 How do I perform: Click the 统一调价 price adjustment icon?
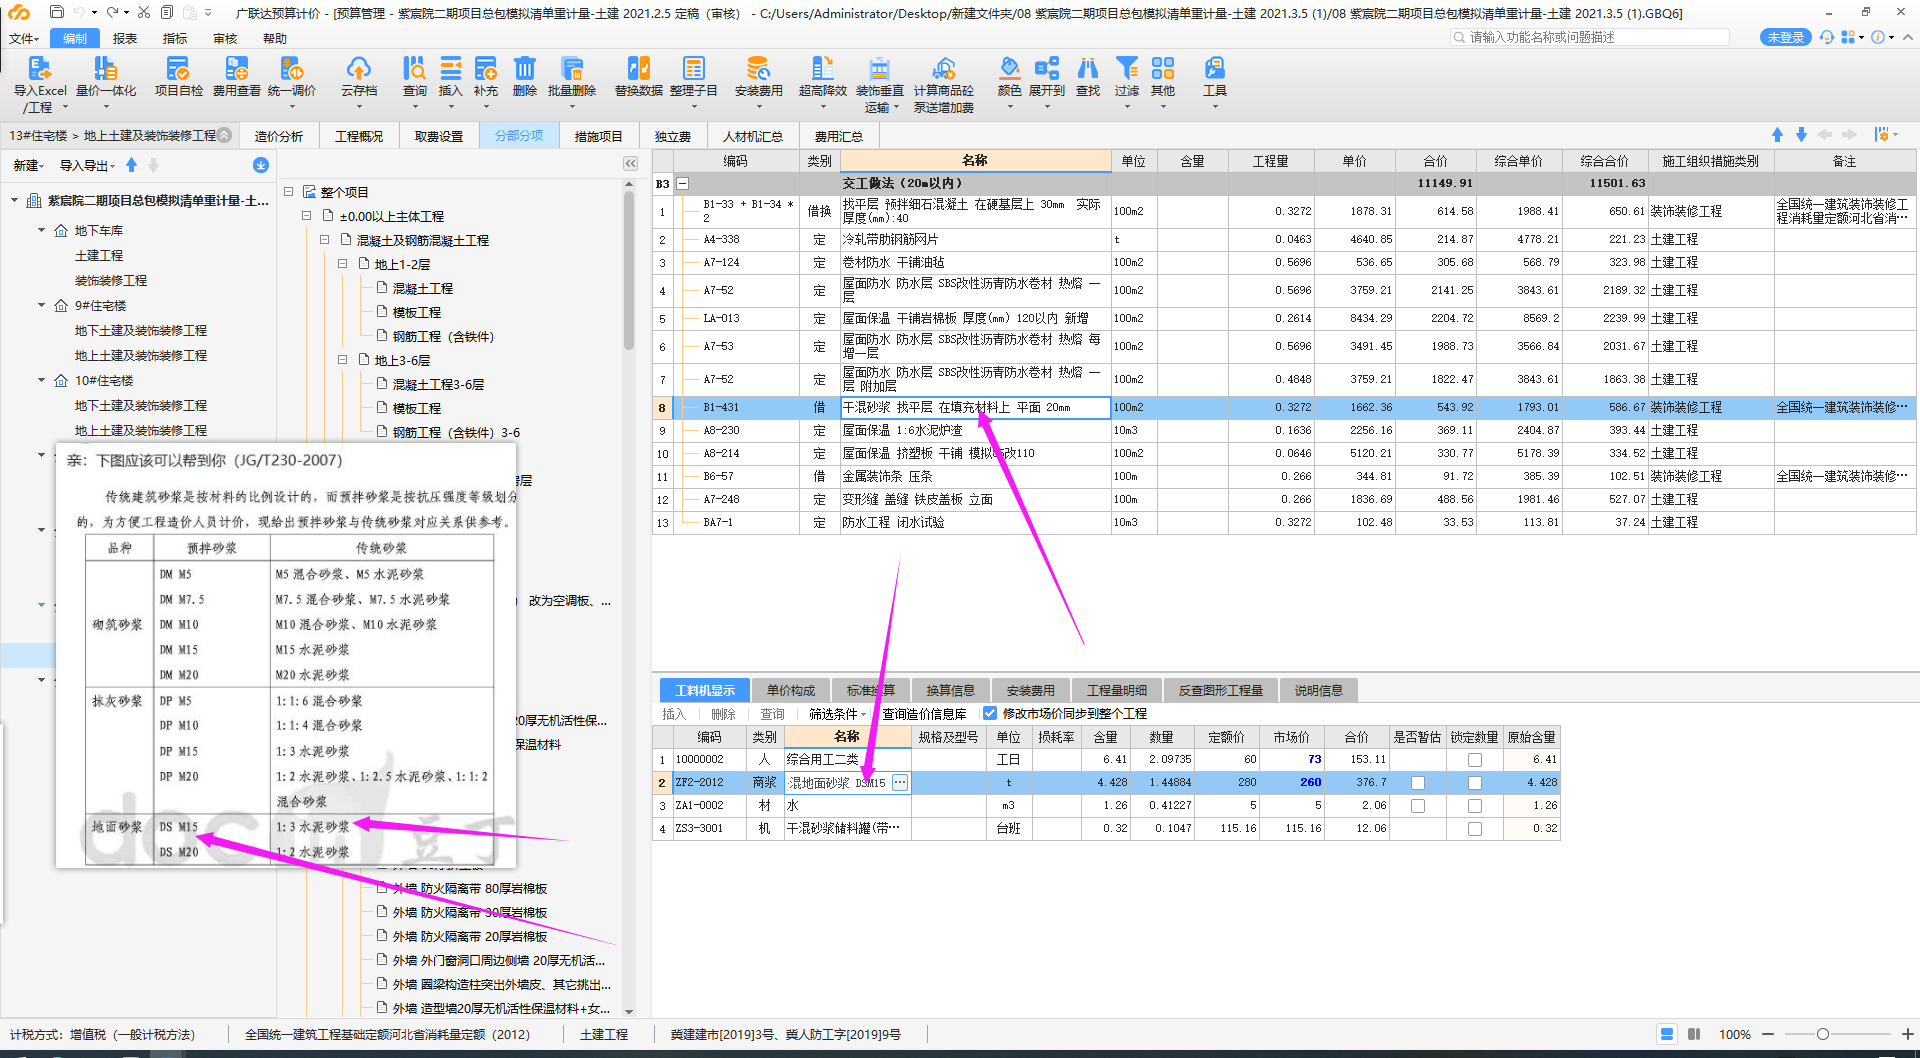point(291,69)
